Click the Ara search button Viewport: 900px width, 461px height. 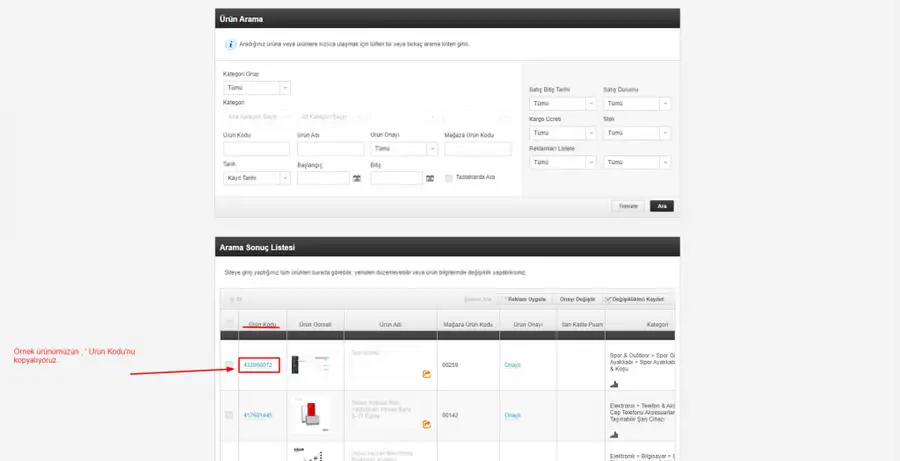[x=662, y=206]
